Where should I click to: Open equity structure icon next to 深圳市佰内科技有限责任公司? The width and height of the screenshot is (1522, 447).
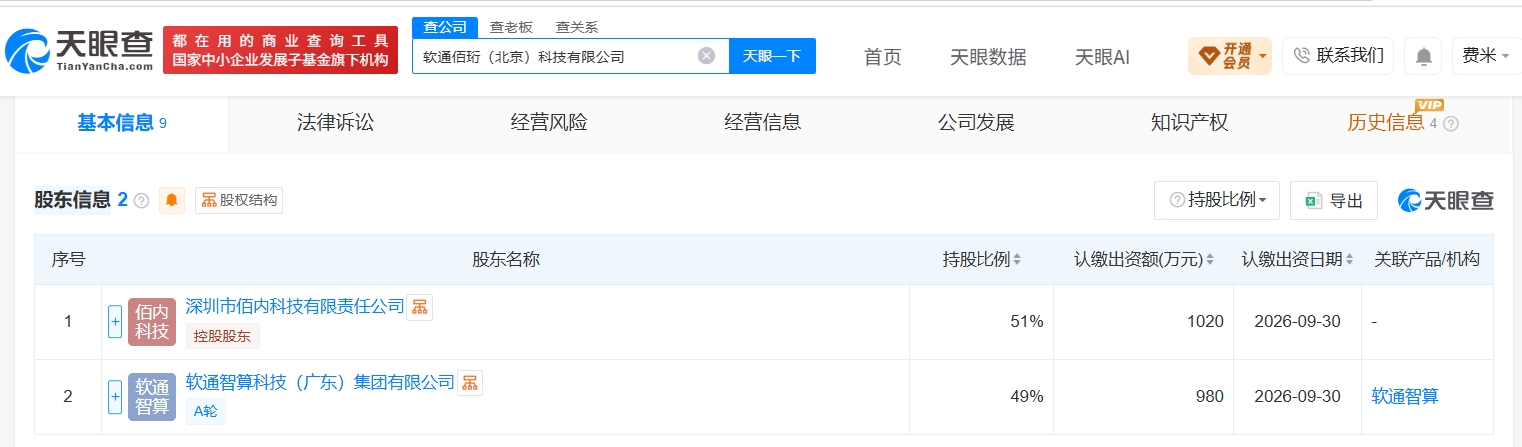[x=420, y=306]
